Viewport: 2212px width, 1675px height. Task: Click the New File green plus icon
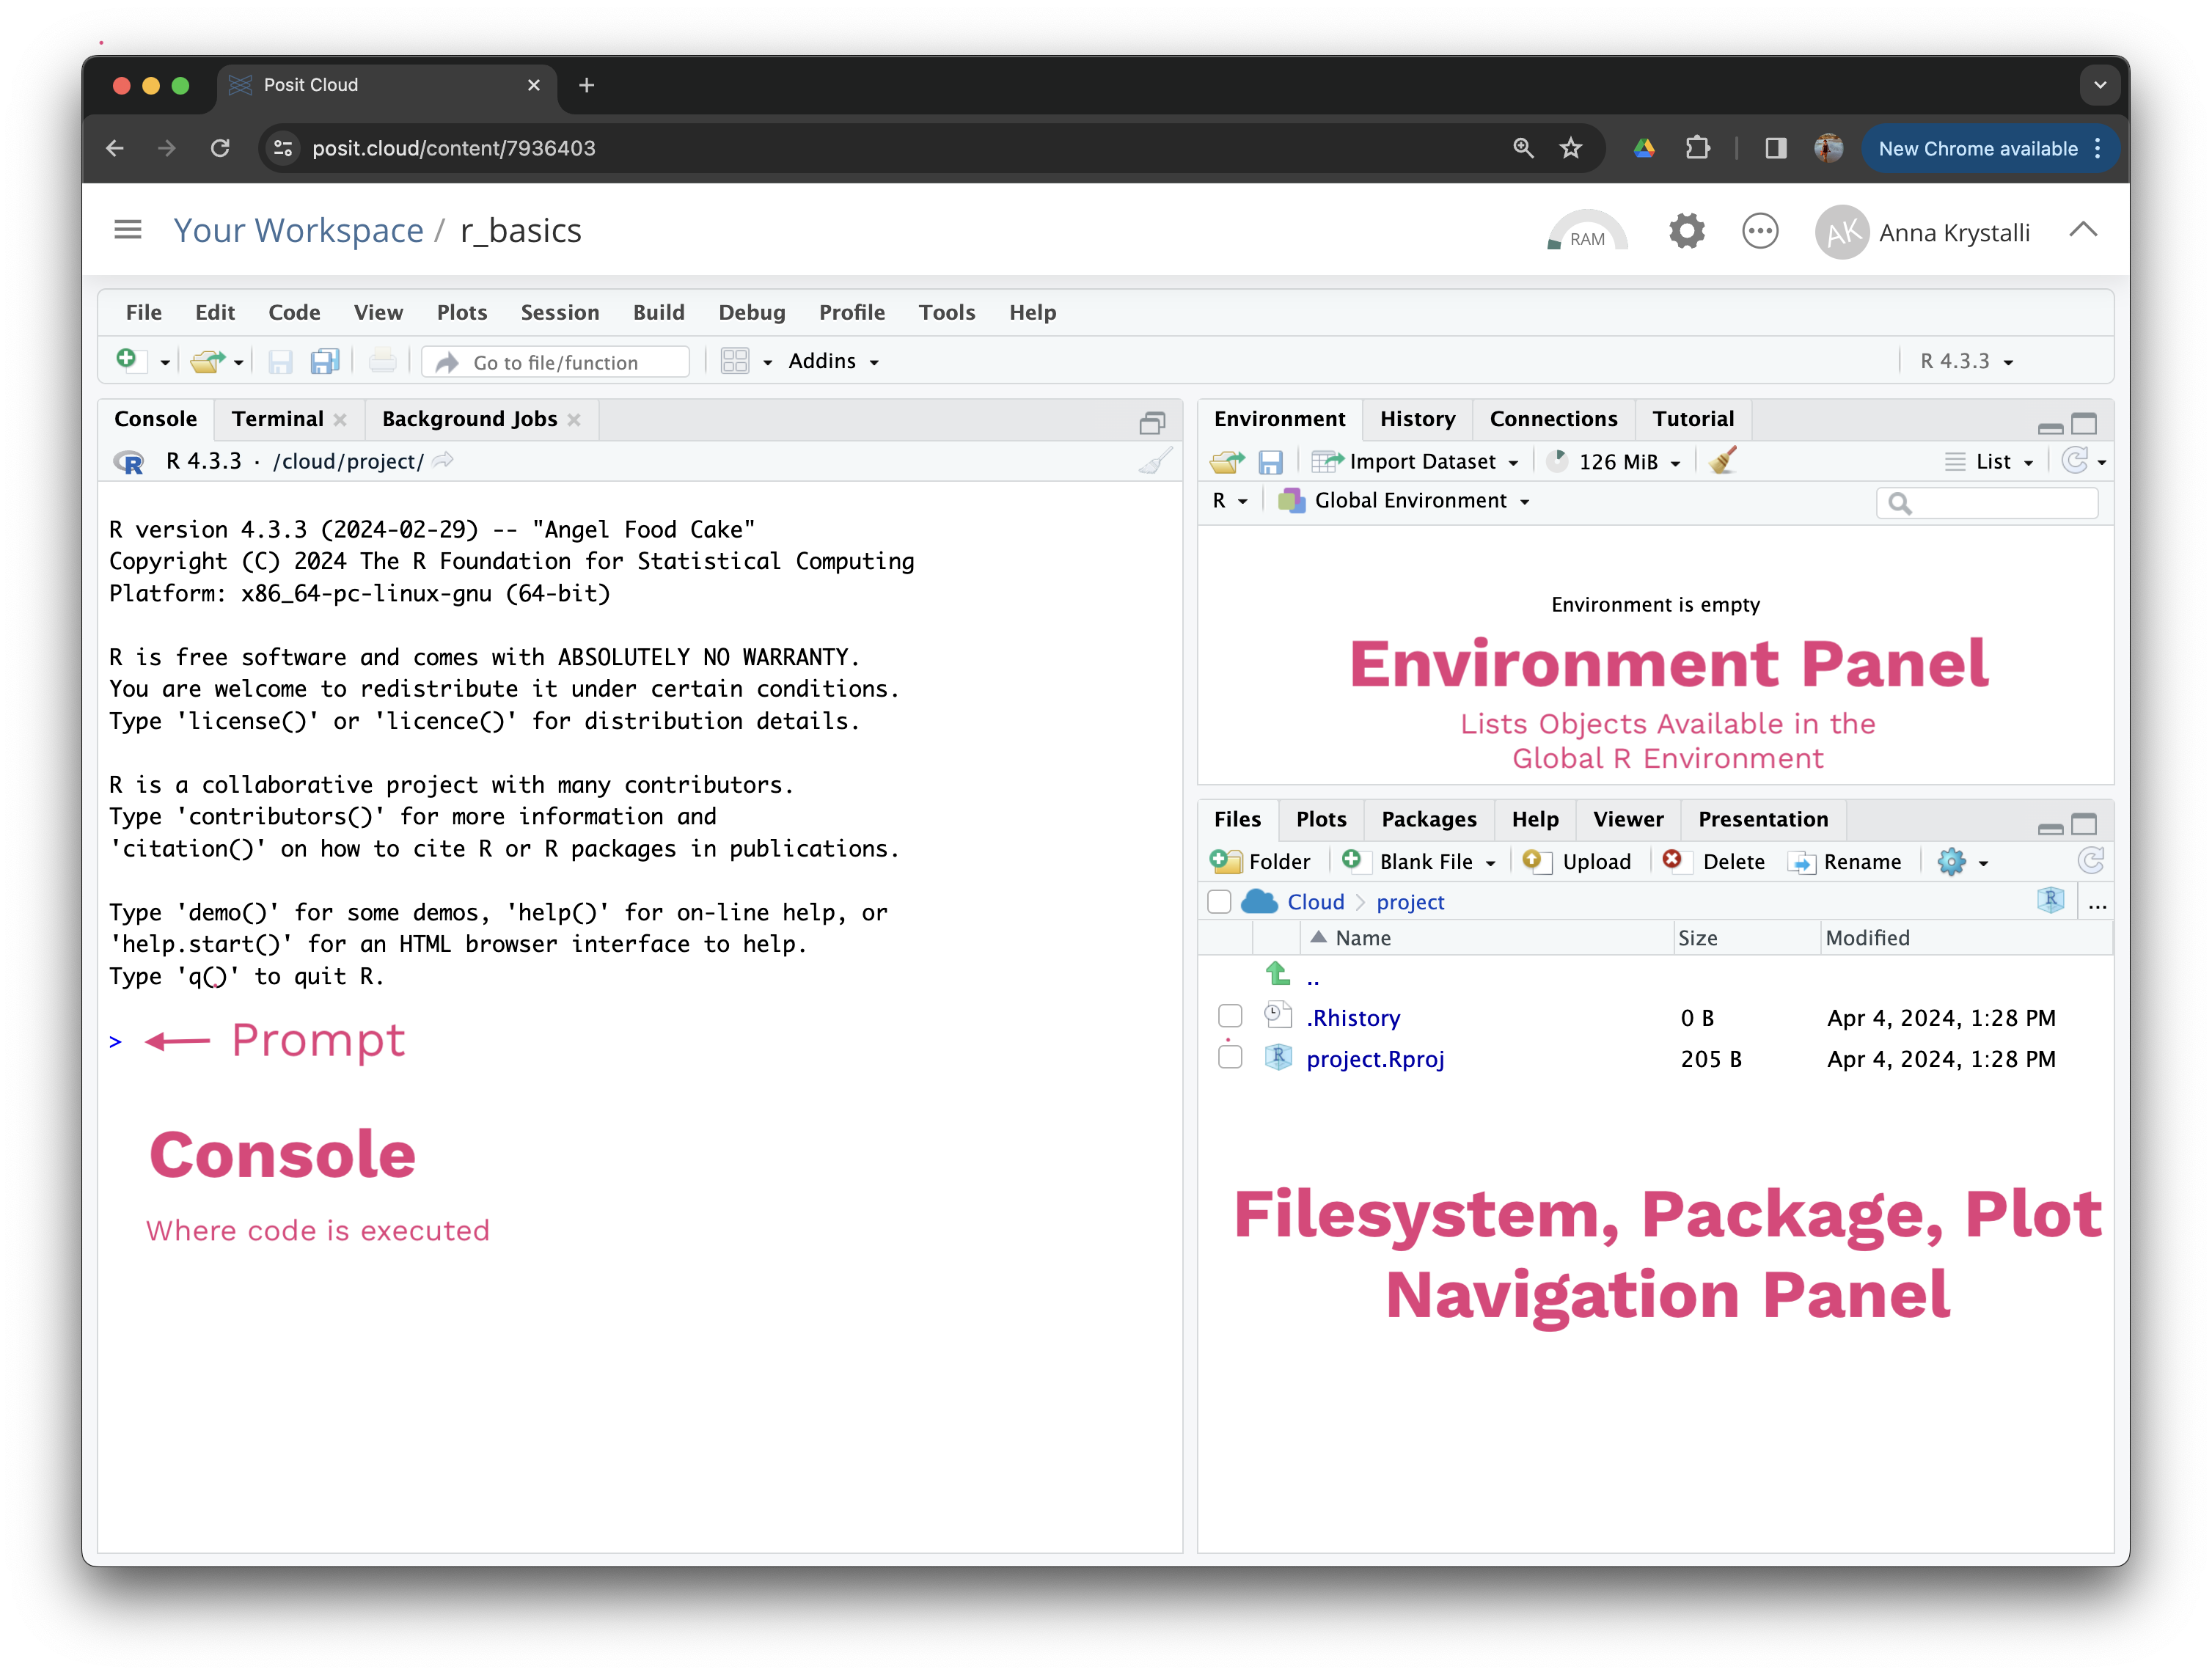pos(128,360)
